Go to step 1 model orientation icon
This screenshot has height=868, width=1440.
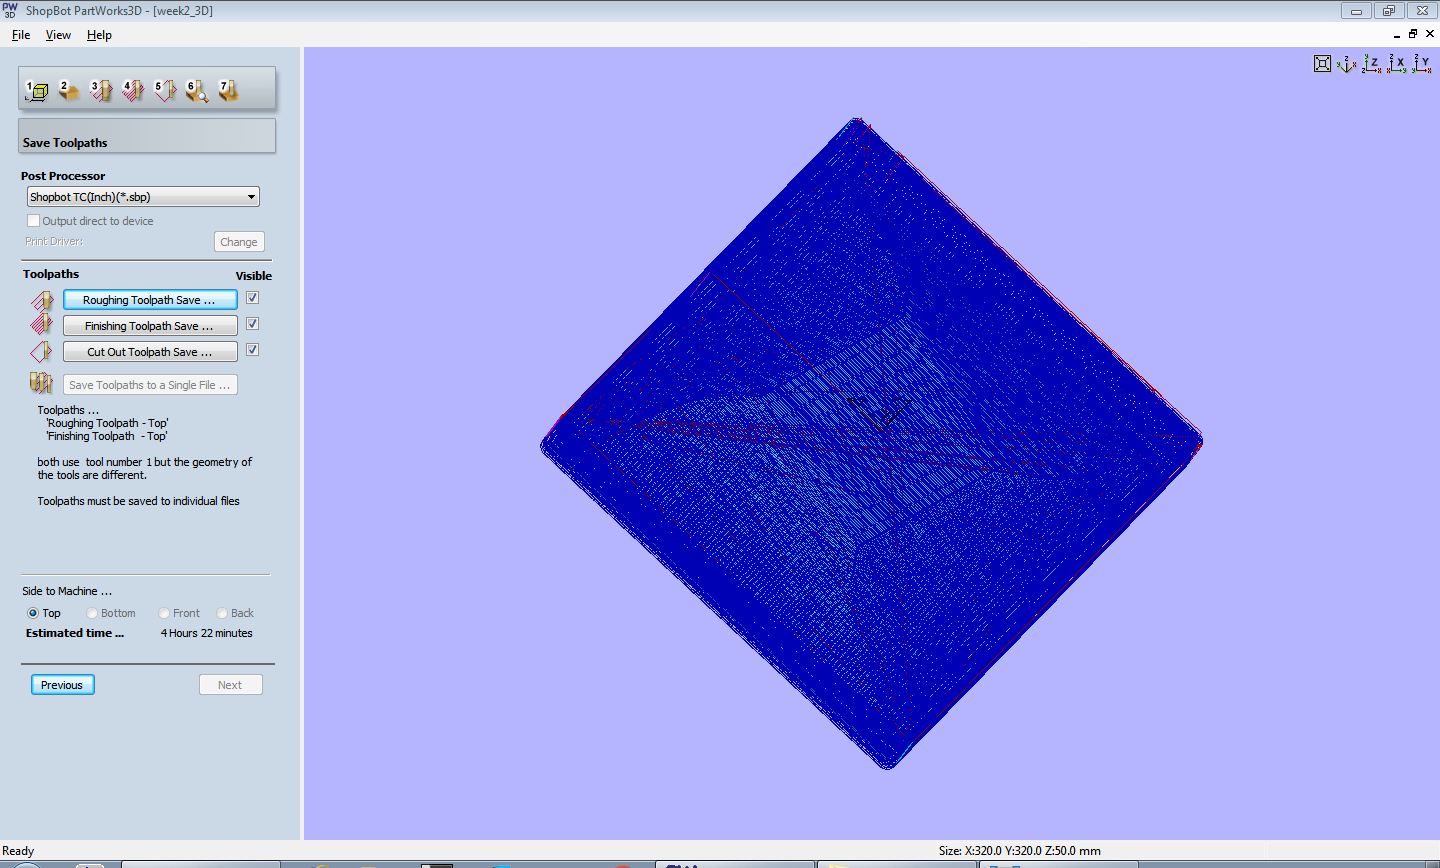pyautogui.click(x=37, y=91)
